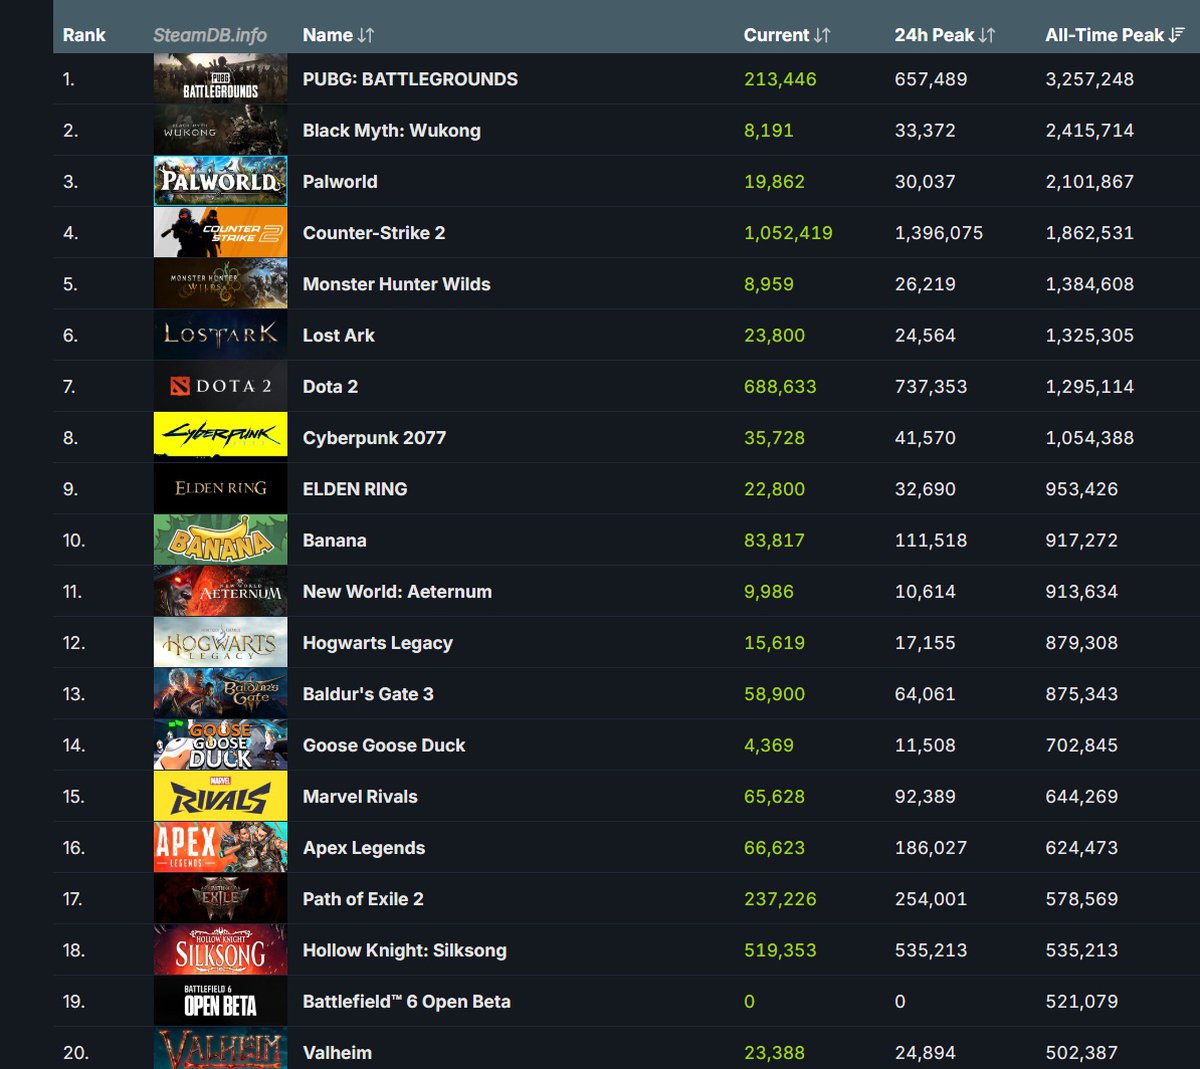Click the yellow Cyberpunk logo image
1200x1069 pixels.
pyautogui.click(x=220, y=437)
